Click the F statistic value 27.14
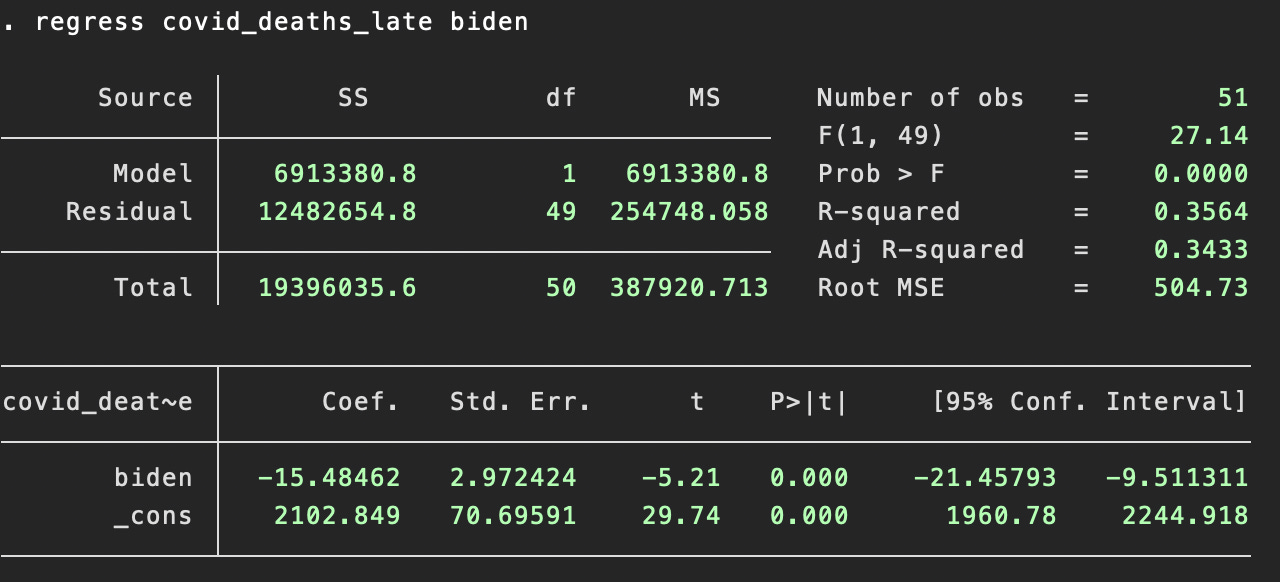This screenshot has width=1280, height=582. [1209, 136]
